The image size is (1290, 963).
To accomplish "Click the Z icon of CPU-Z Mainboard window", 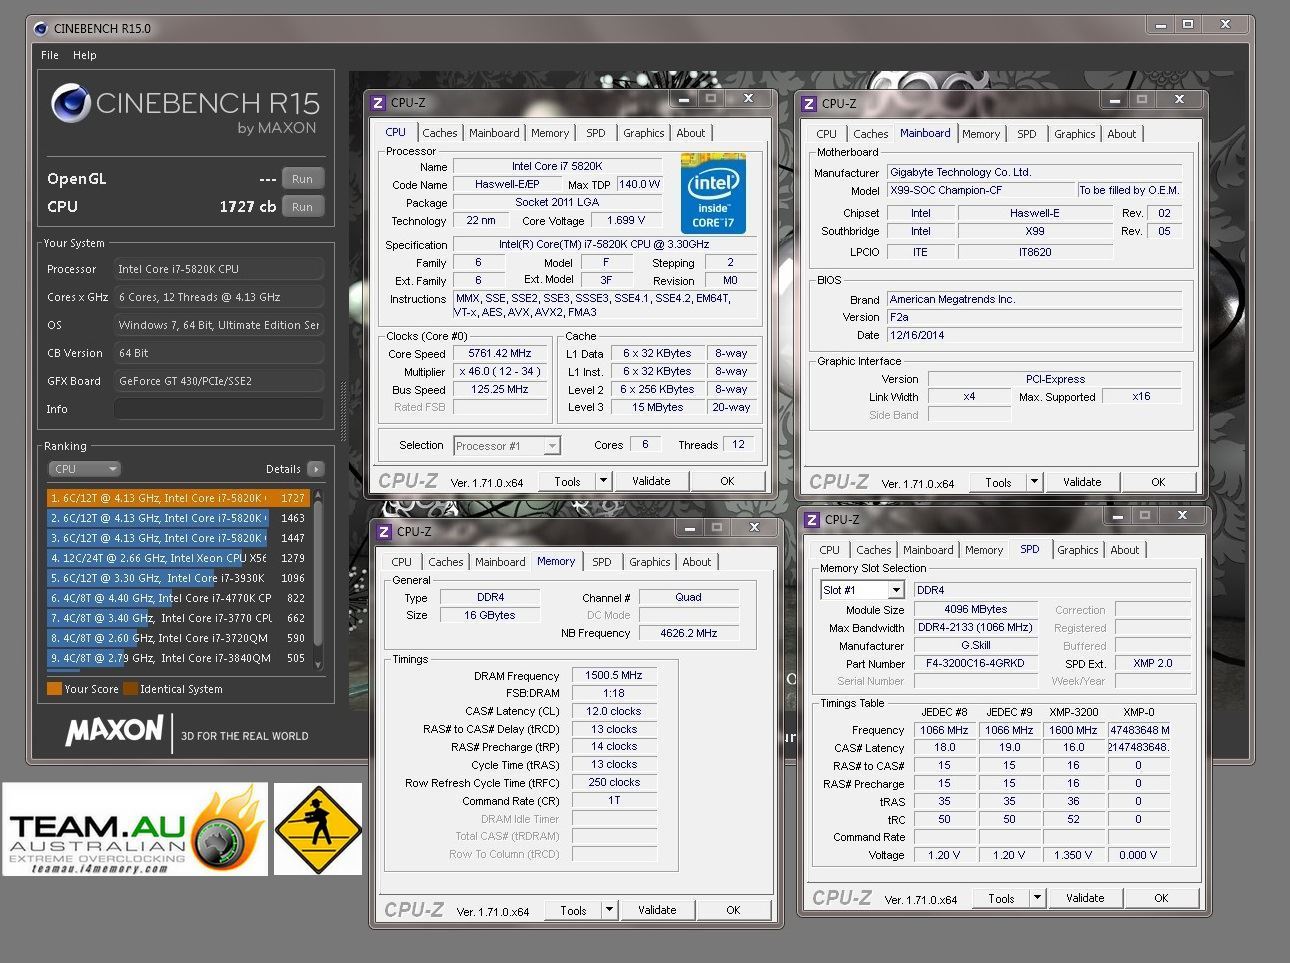I will (x=809, y=103).
